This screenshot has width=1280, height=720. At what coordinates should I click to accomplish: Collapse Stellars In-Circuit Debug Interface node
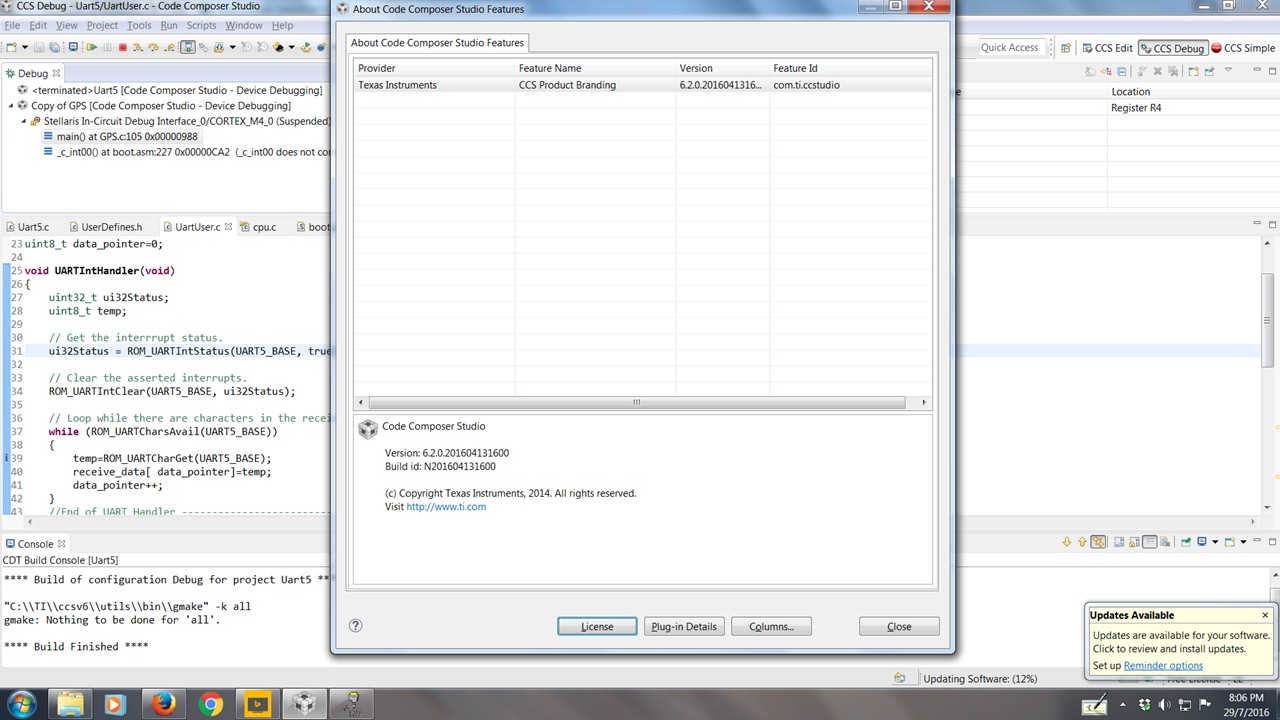[x=22, y=121]
